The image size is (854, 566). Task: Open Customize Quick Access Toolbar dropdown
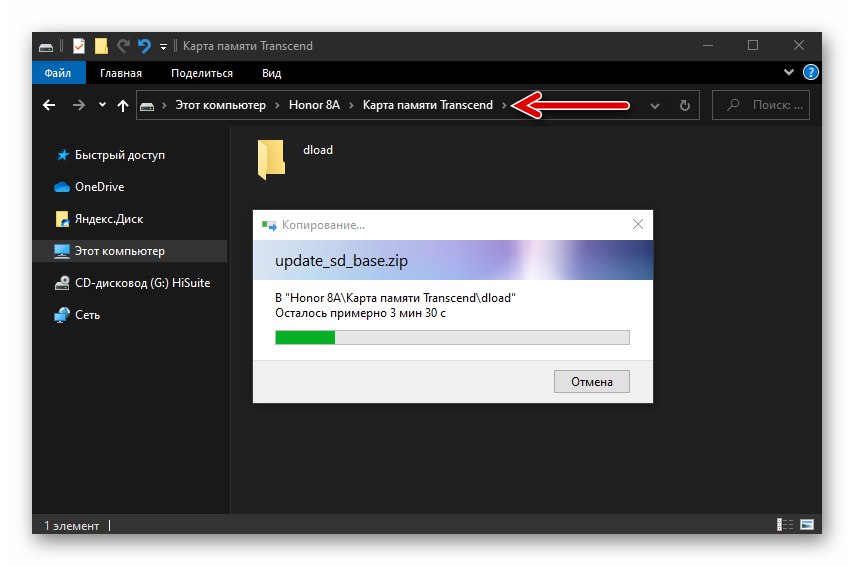tap(163, 47)
